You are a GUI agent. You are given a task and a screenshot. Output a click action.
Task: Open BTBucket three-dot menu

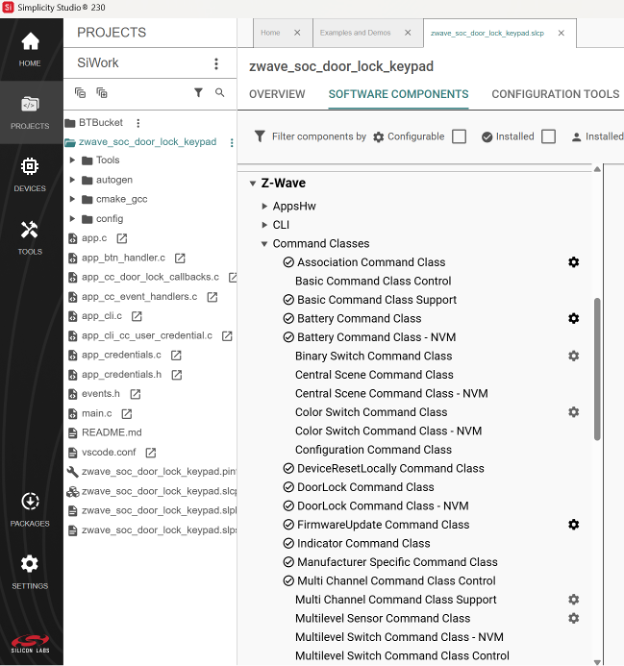click(x=138, y=123)
